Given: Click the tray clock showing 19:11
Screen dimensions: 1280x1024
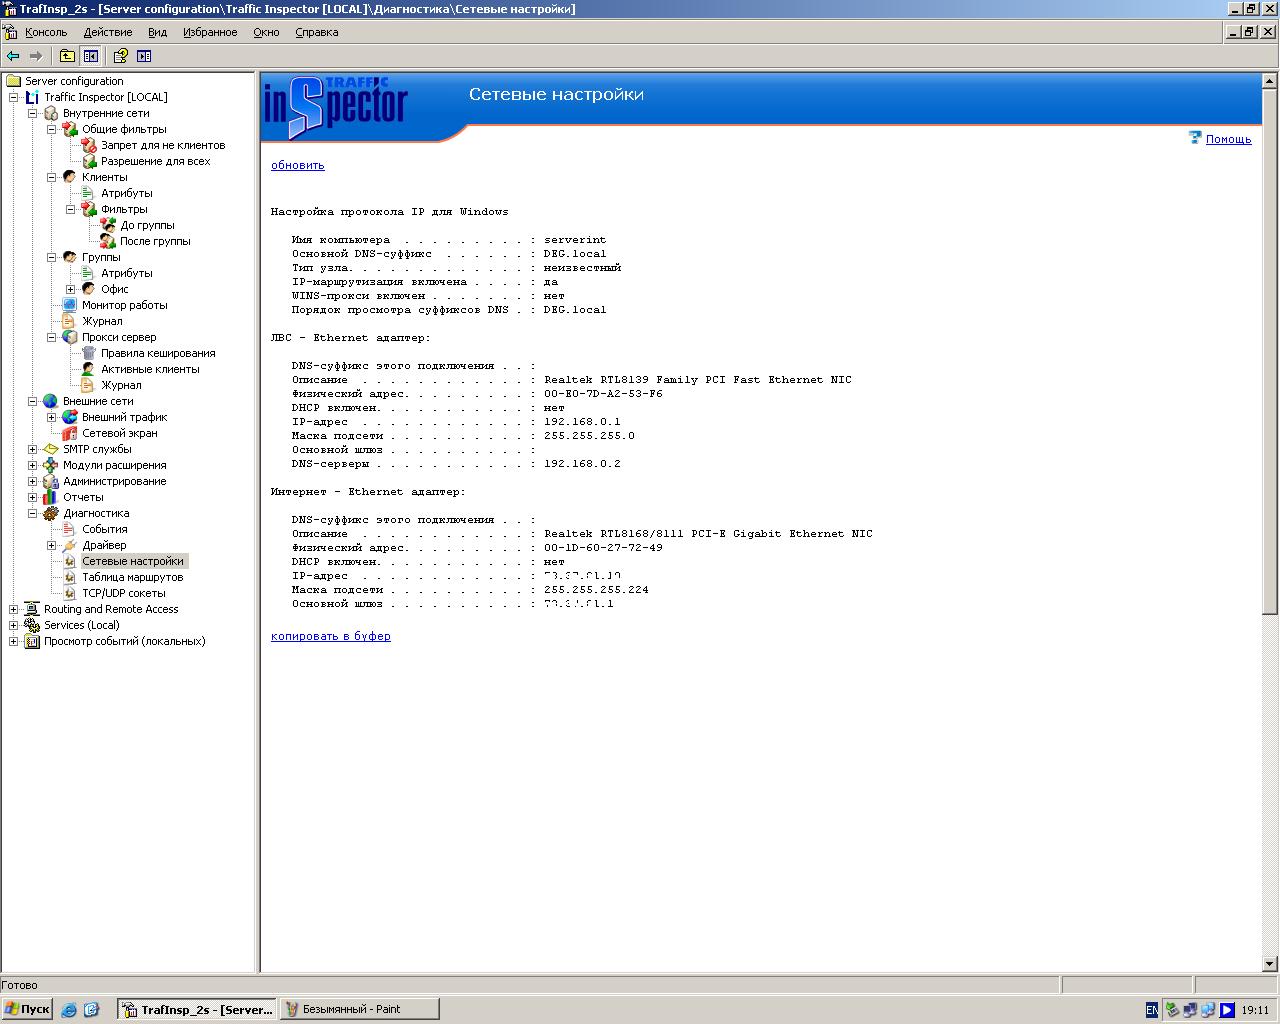Looking at the screenshot, I should coord(1255,1010).
